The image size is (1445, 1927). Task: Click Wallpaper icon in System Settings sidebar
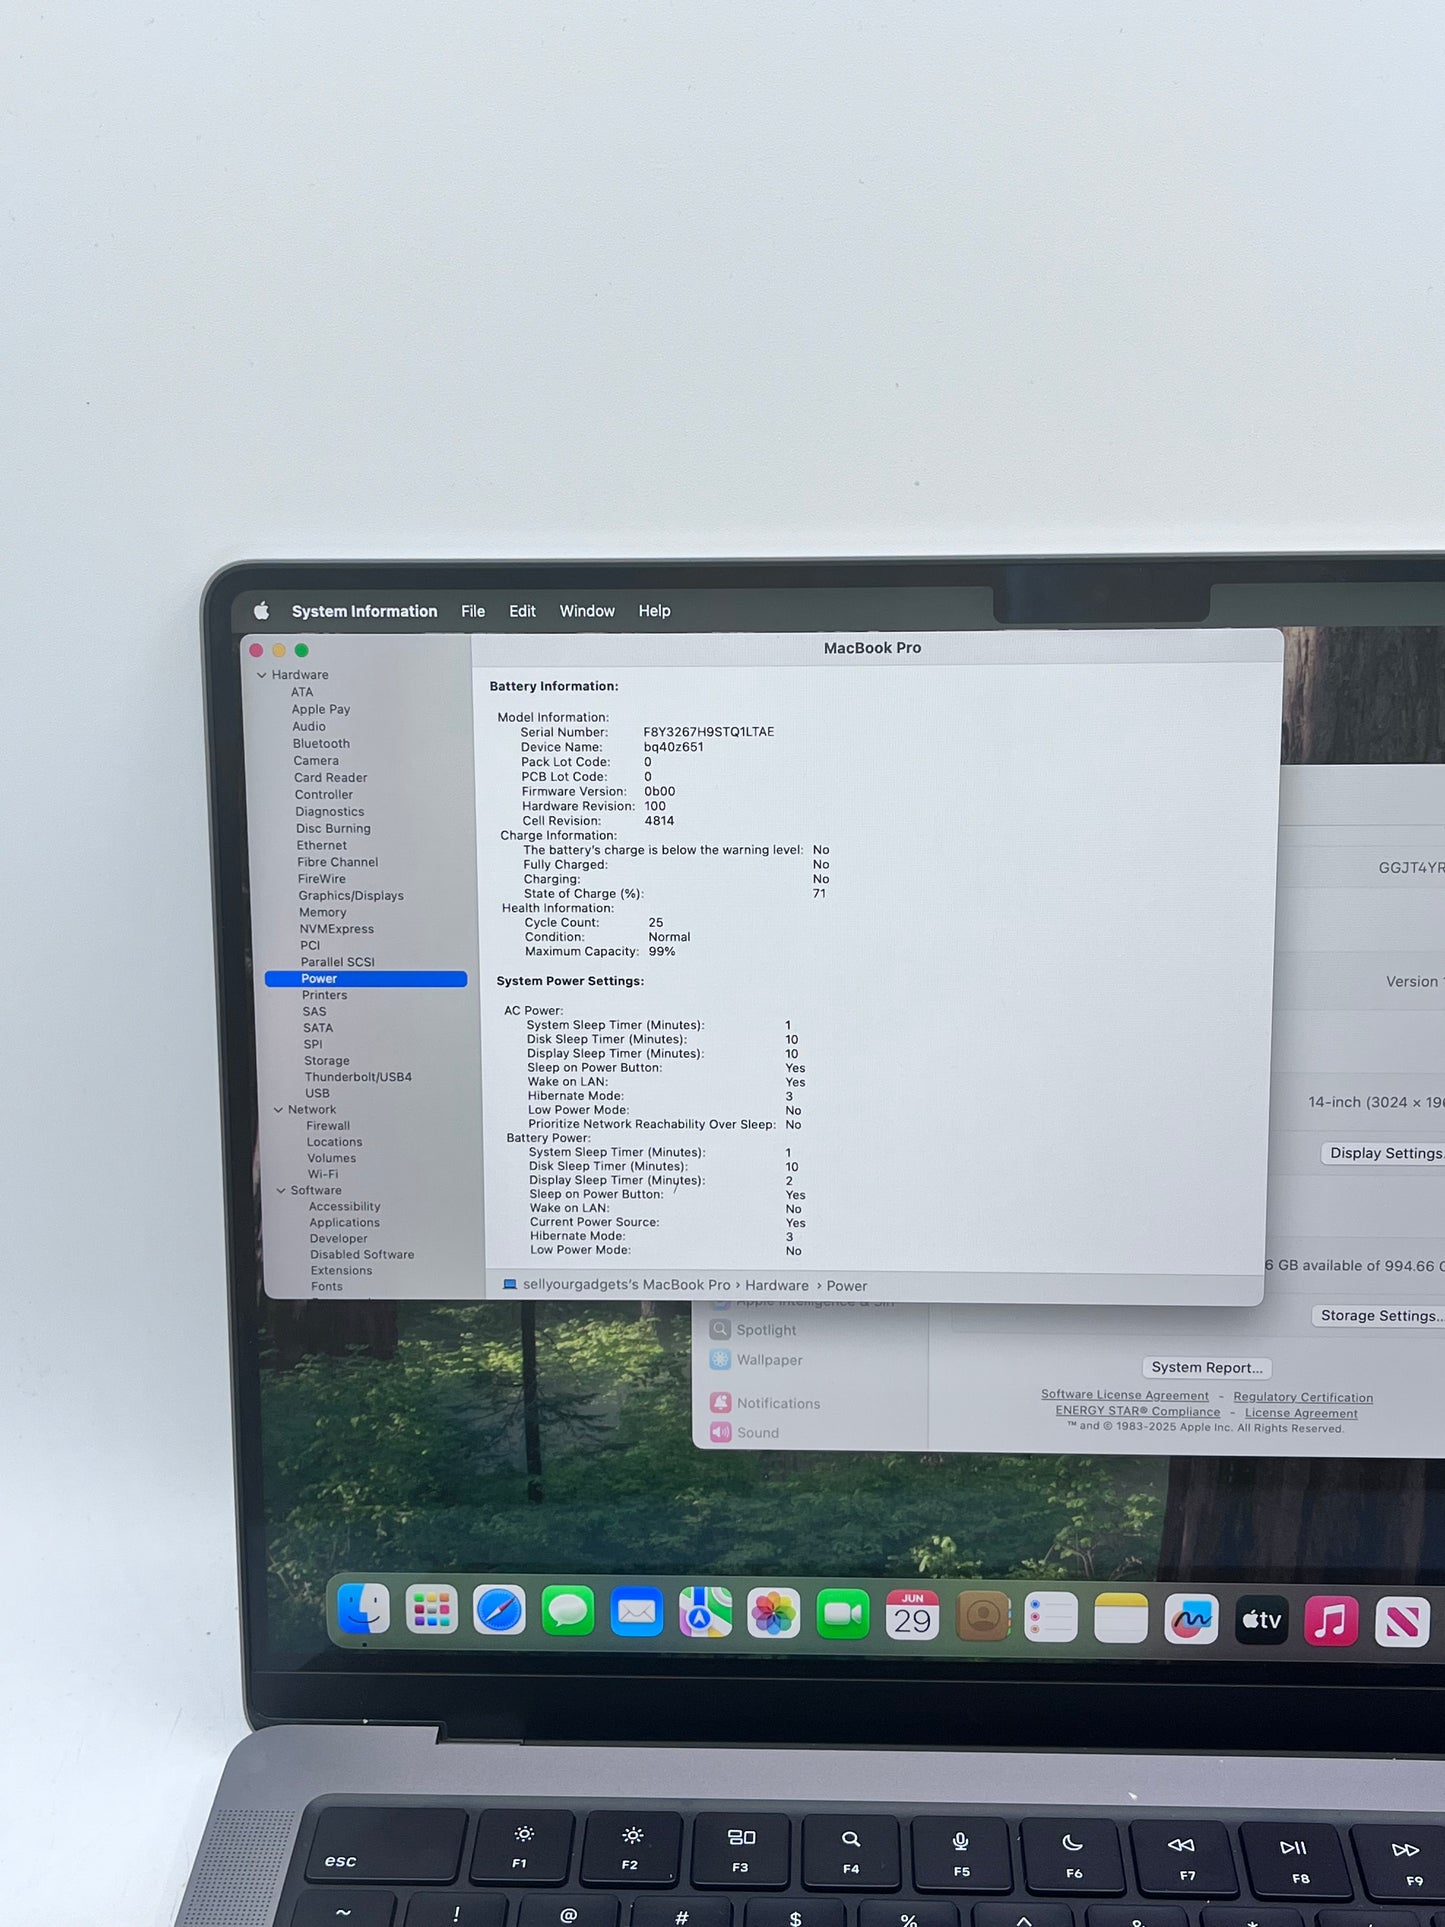tap(720, 1360)
